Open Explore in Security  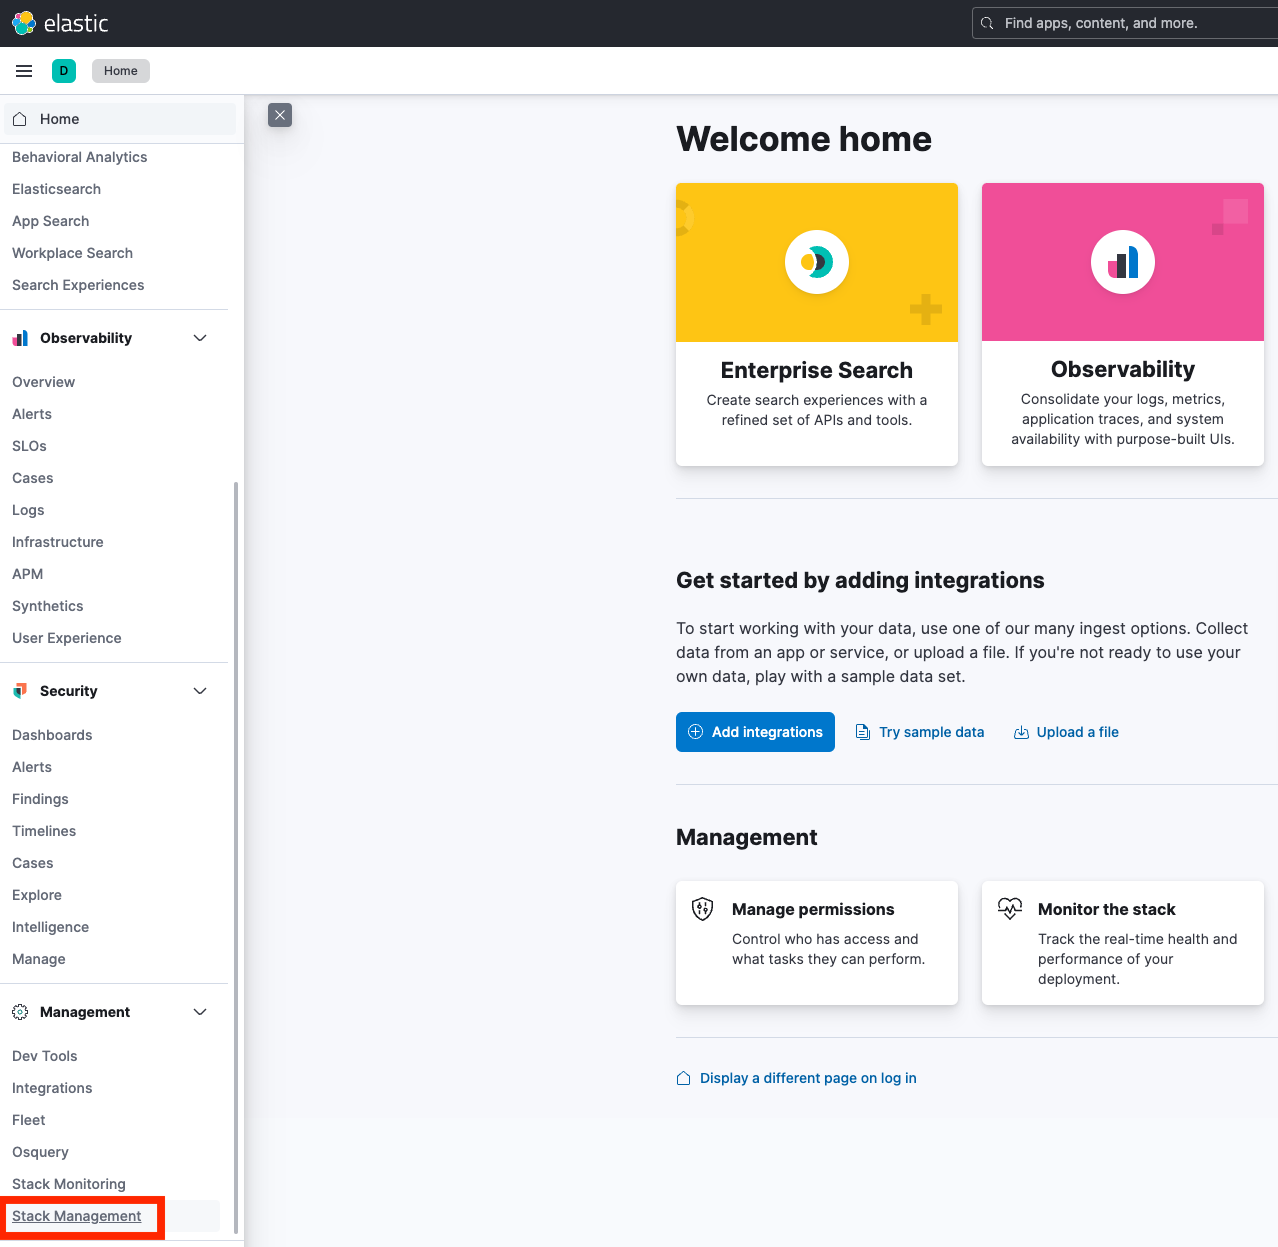click(37, 895)
